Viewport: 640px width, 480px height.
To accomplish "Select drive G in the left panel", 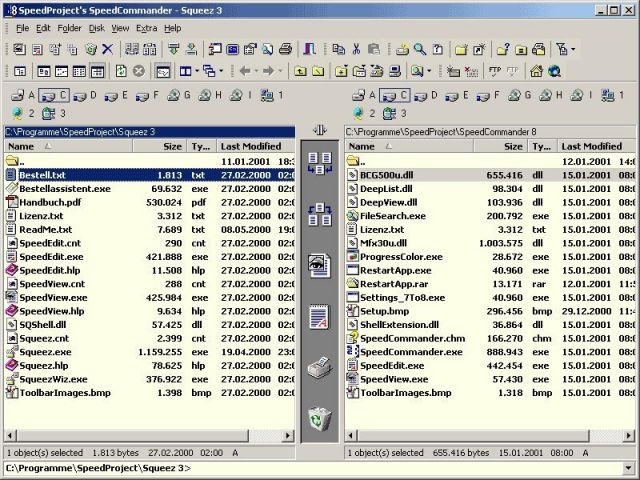I will pos(179,96).
